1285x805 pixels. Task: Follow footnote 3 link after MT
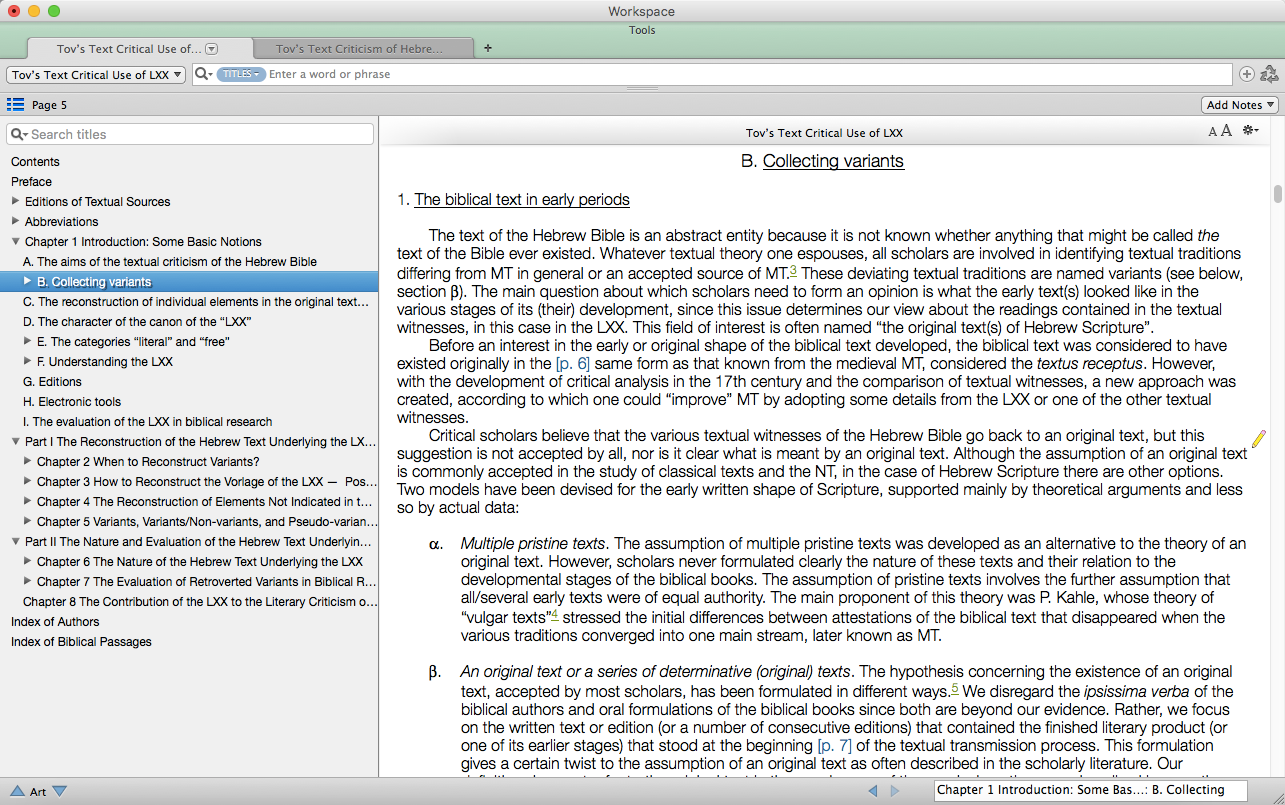coord(793,270)
